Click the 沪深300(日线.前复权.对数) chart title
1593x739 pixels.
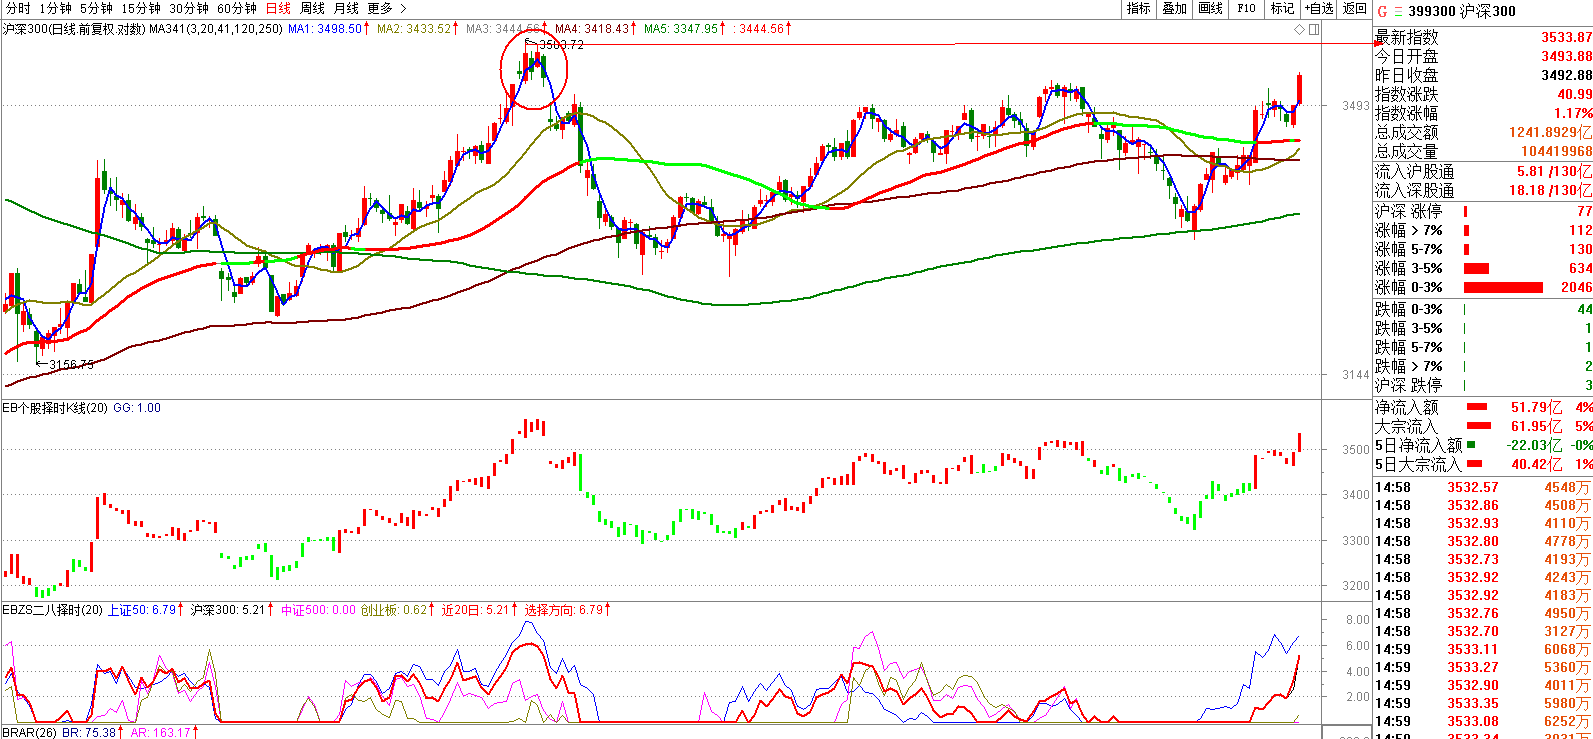[74, 29]
